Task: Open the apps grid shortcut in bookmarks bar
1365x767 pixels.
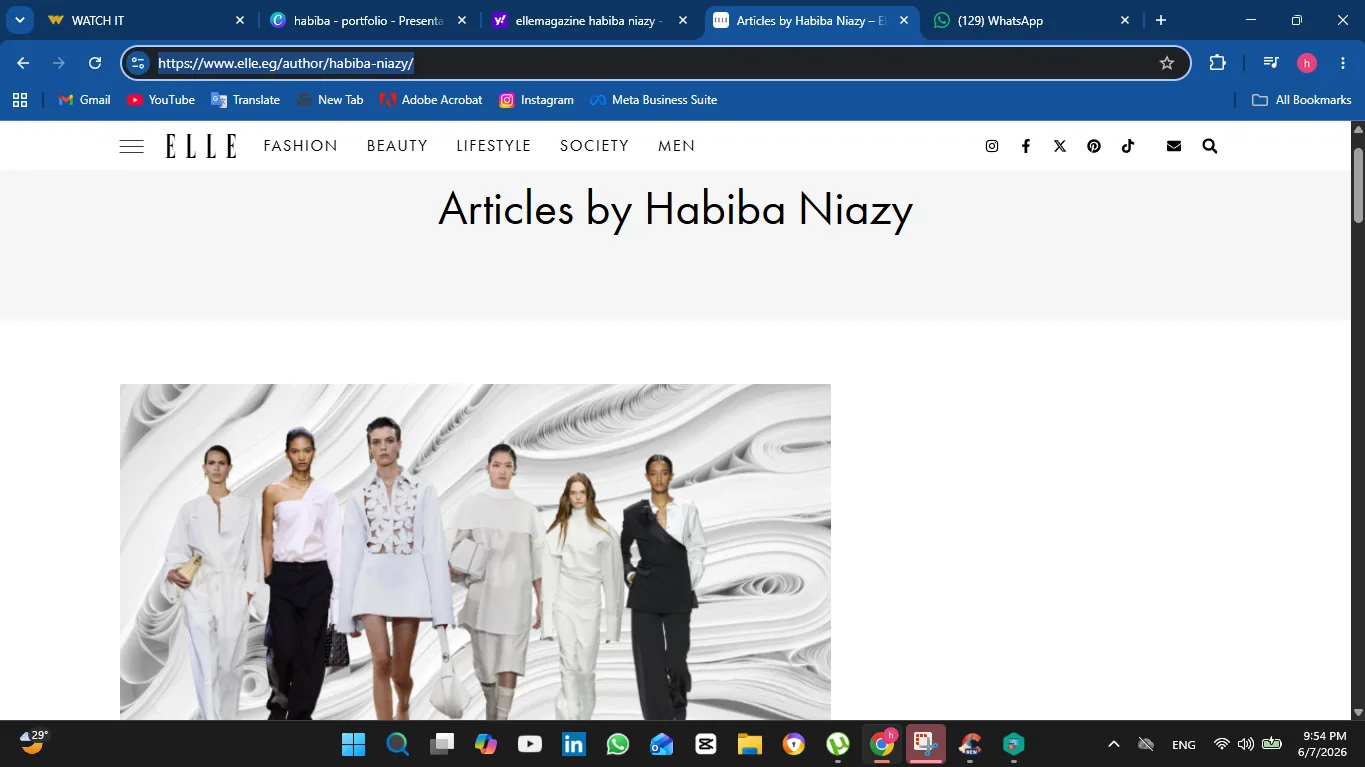Action: point(20,100)
